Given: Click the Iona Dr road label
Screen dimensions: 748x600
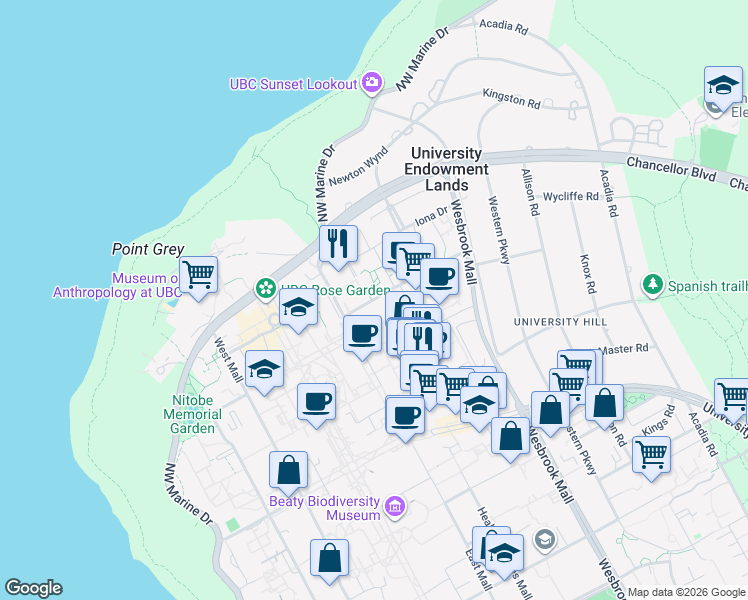Looking at the screenshot, I should (432, 217).
